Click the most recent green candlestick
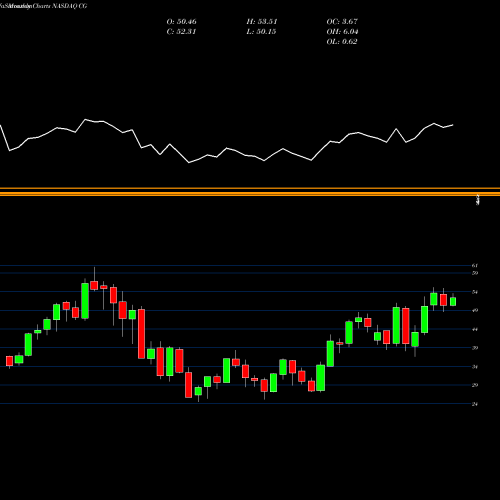Screen dimensions: 500x500 453,301
